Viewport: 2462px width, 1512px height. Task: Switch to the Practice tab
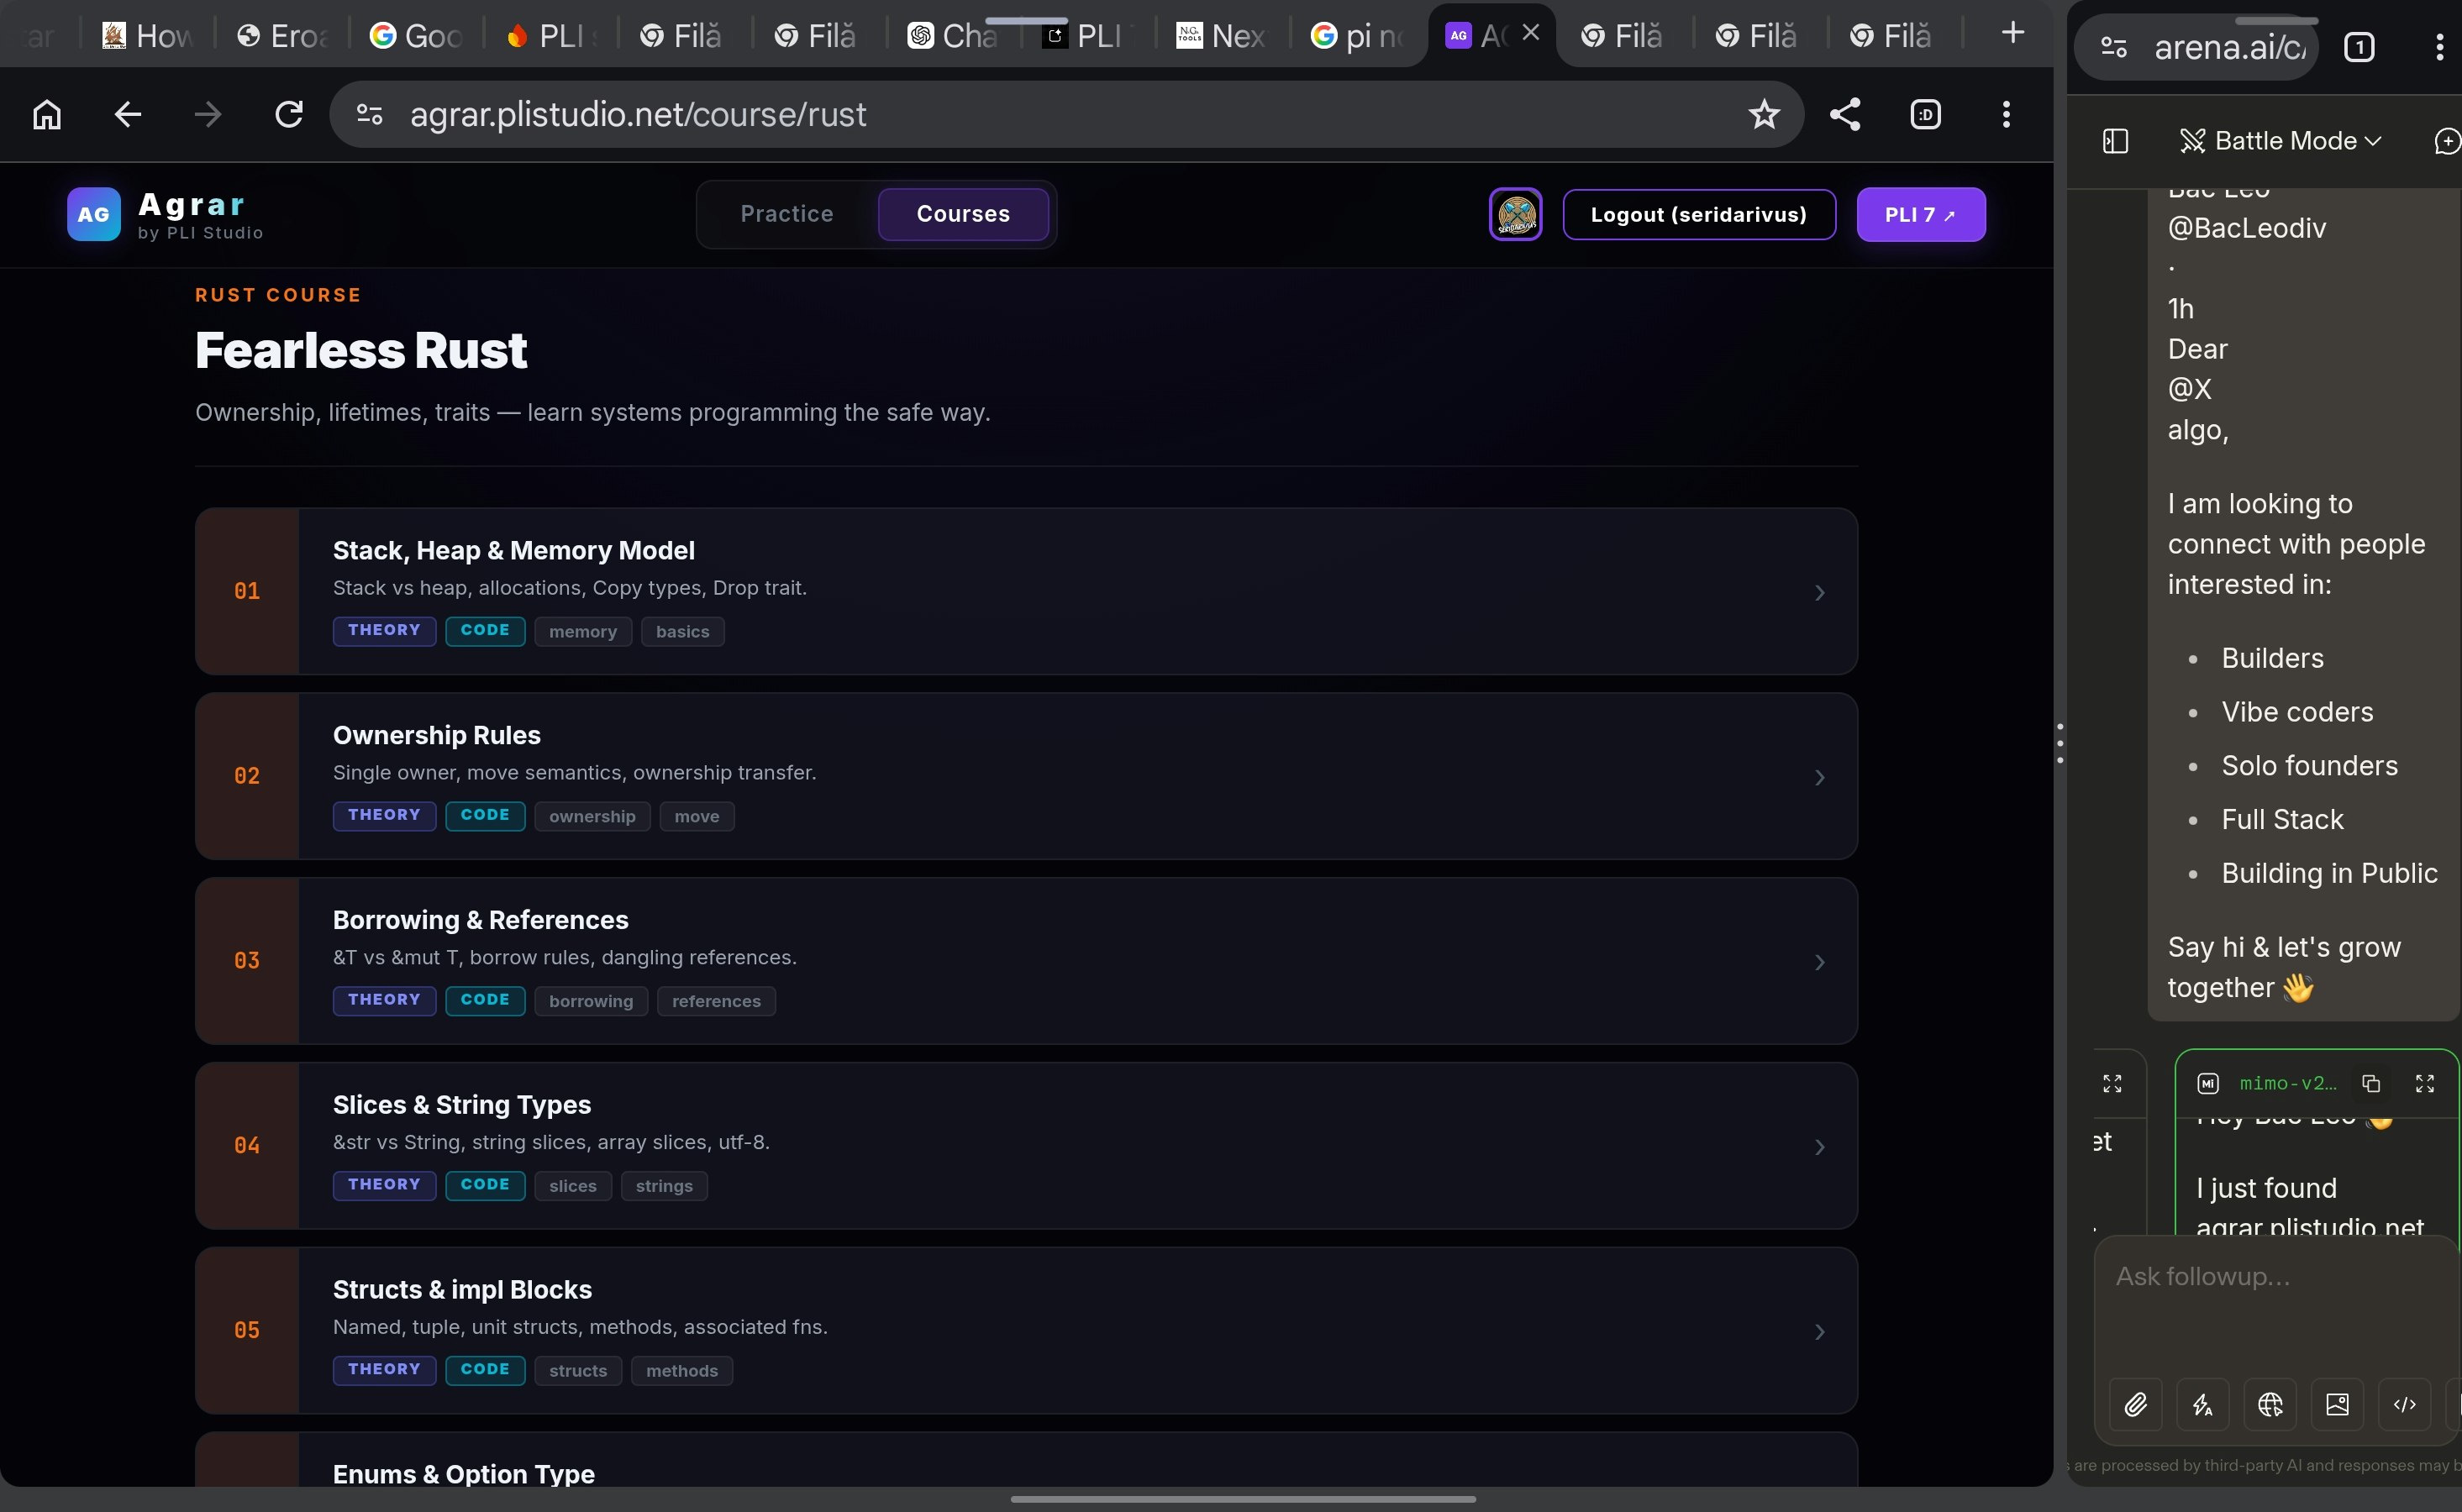click(787, 214)
